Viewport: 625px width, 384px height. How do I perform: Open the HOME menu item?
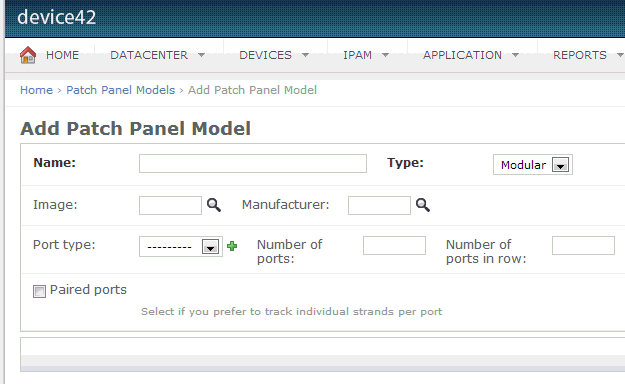(x=62, y=55)
